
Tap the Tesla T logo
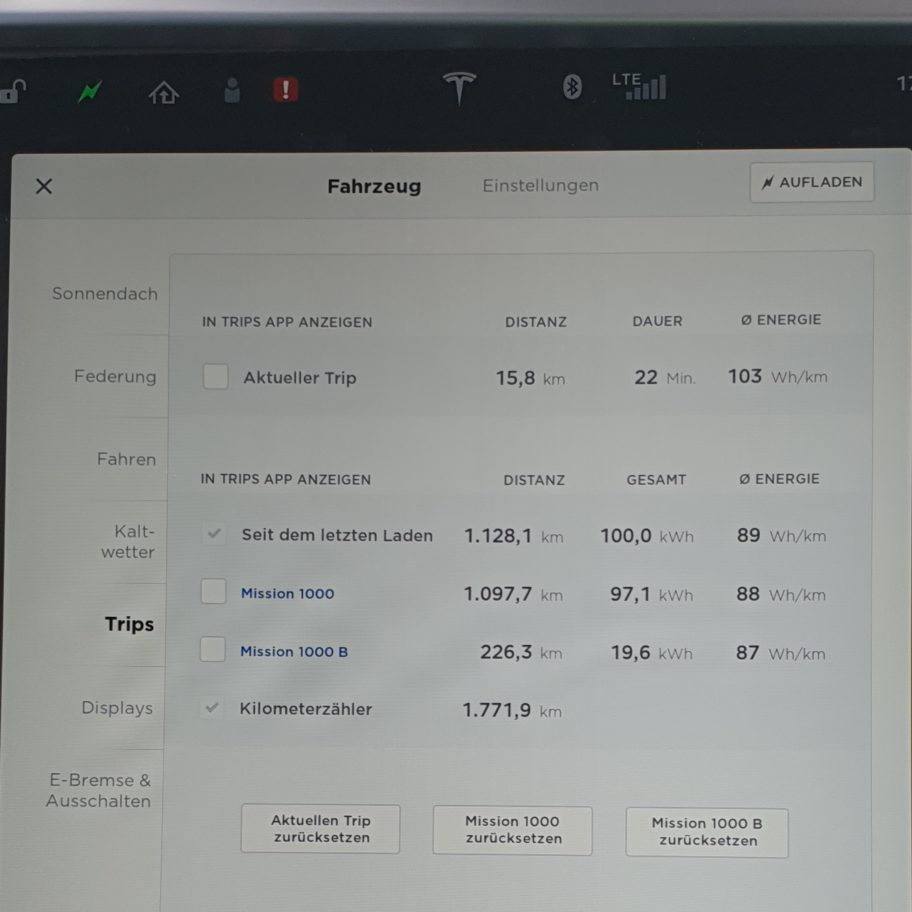[459, 88]
